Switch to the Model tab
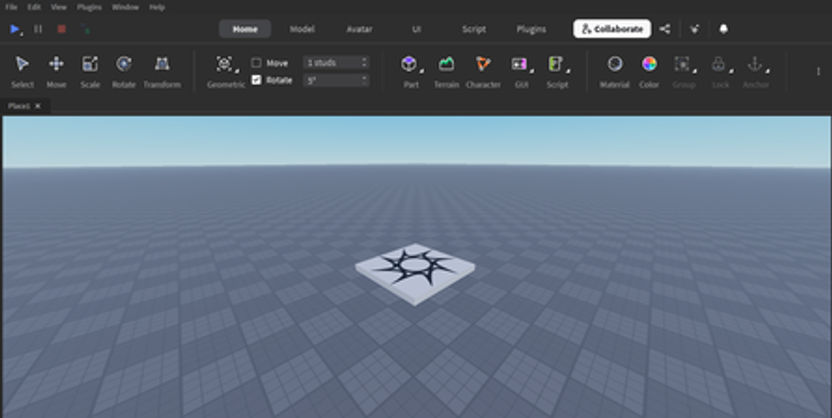The image size is (832, 418). click(x=302, y=29)
